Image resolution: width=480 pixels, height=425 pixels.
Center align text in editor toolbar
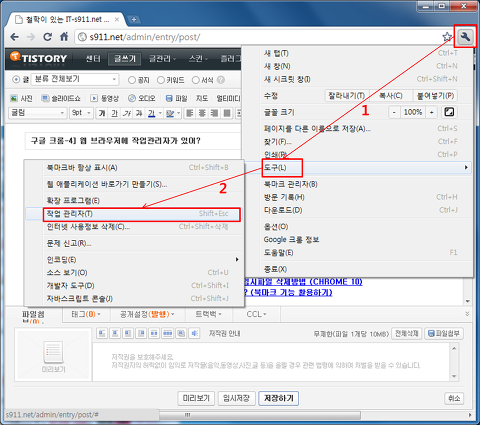coord(202,113)
